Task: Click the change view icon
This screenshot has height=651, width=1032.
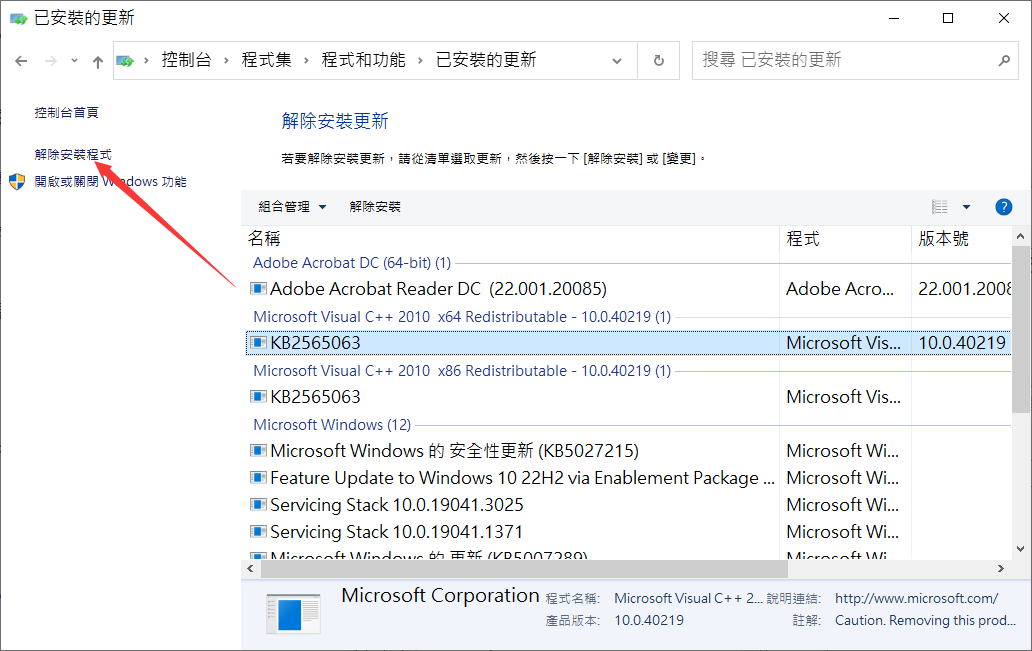Action: pyautogui.click(x=940, y=207)
